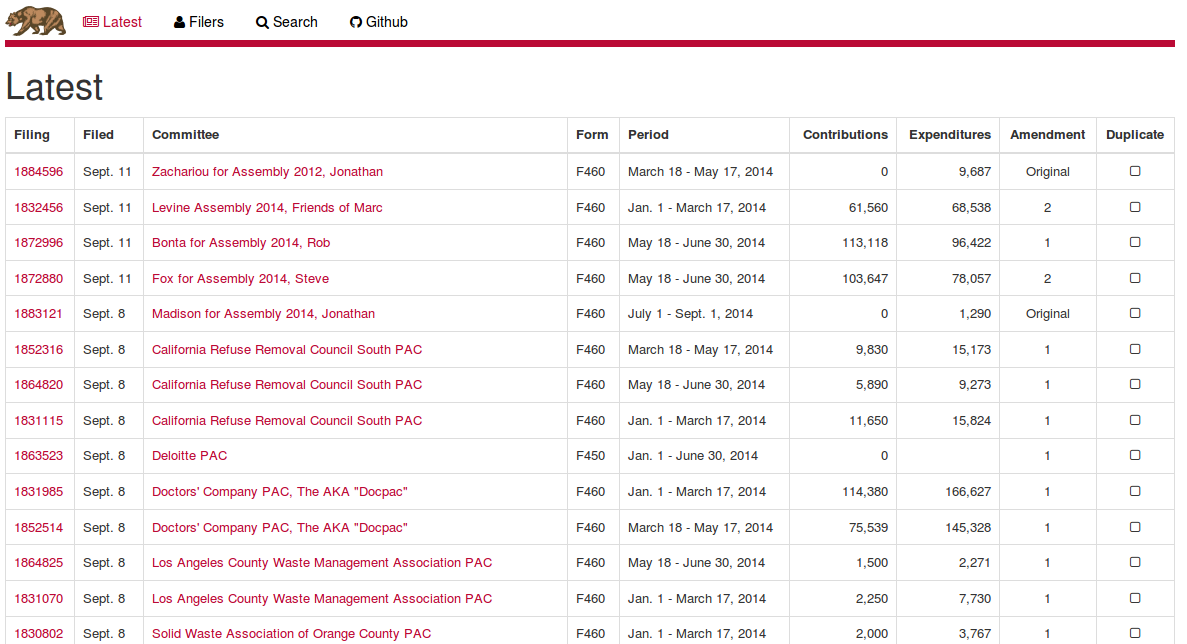Open filing number 1864825
1187x644 pixels.
(x=38, y=563)
